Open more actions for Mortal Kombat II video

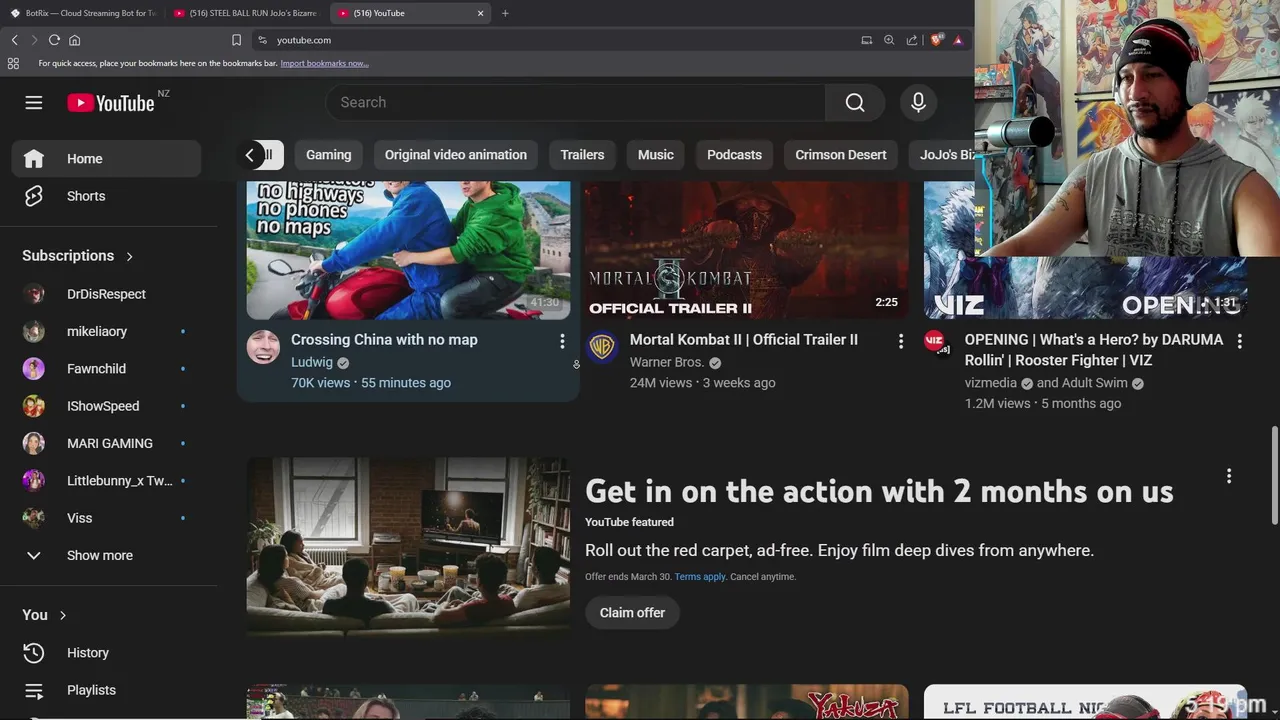[x=901, y=341]
